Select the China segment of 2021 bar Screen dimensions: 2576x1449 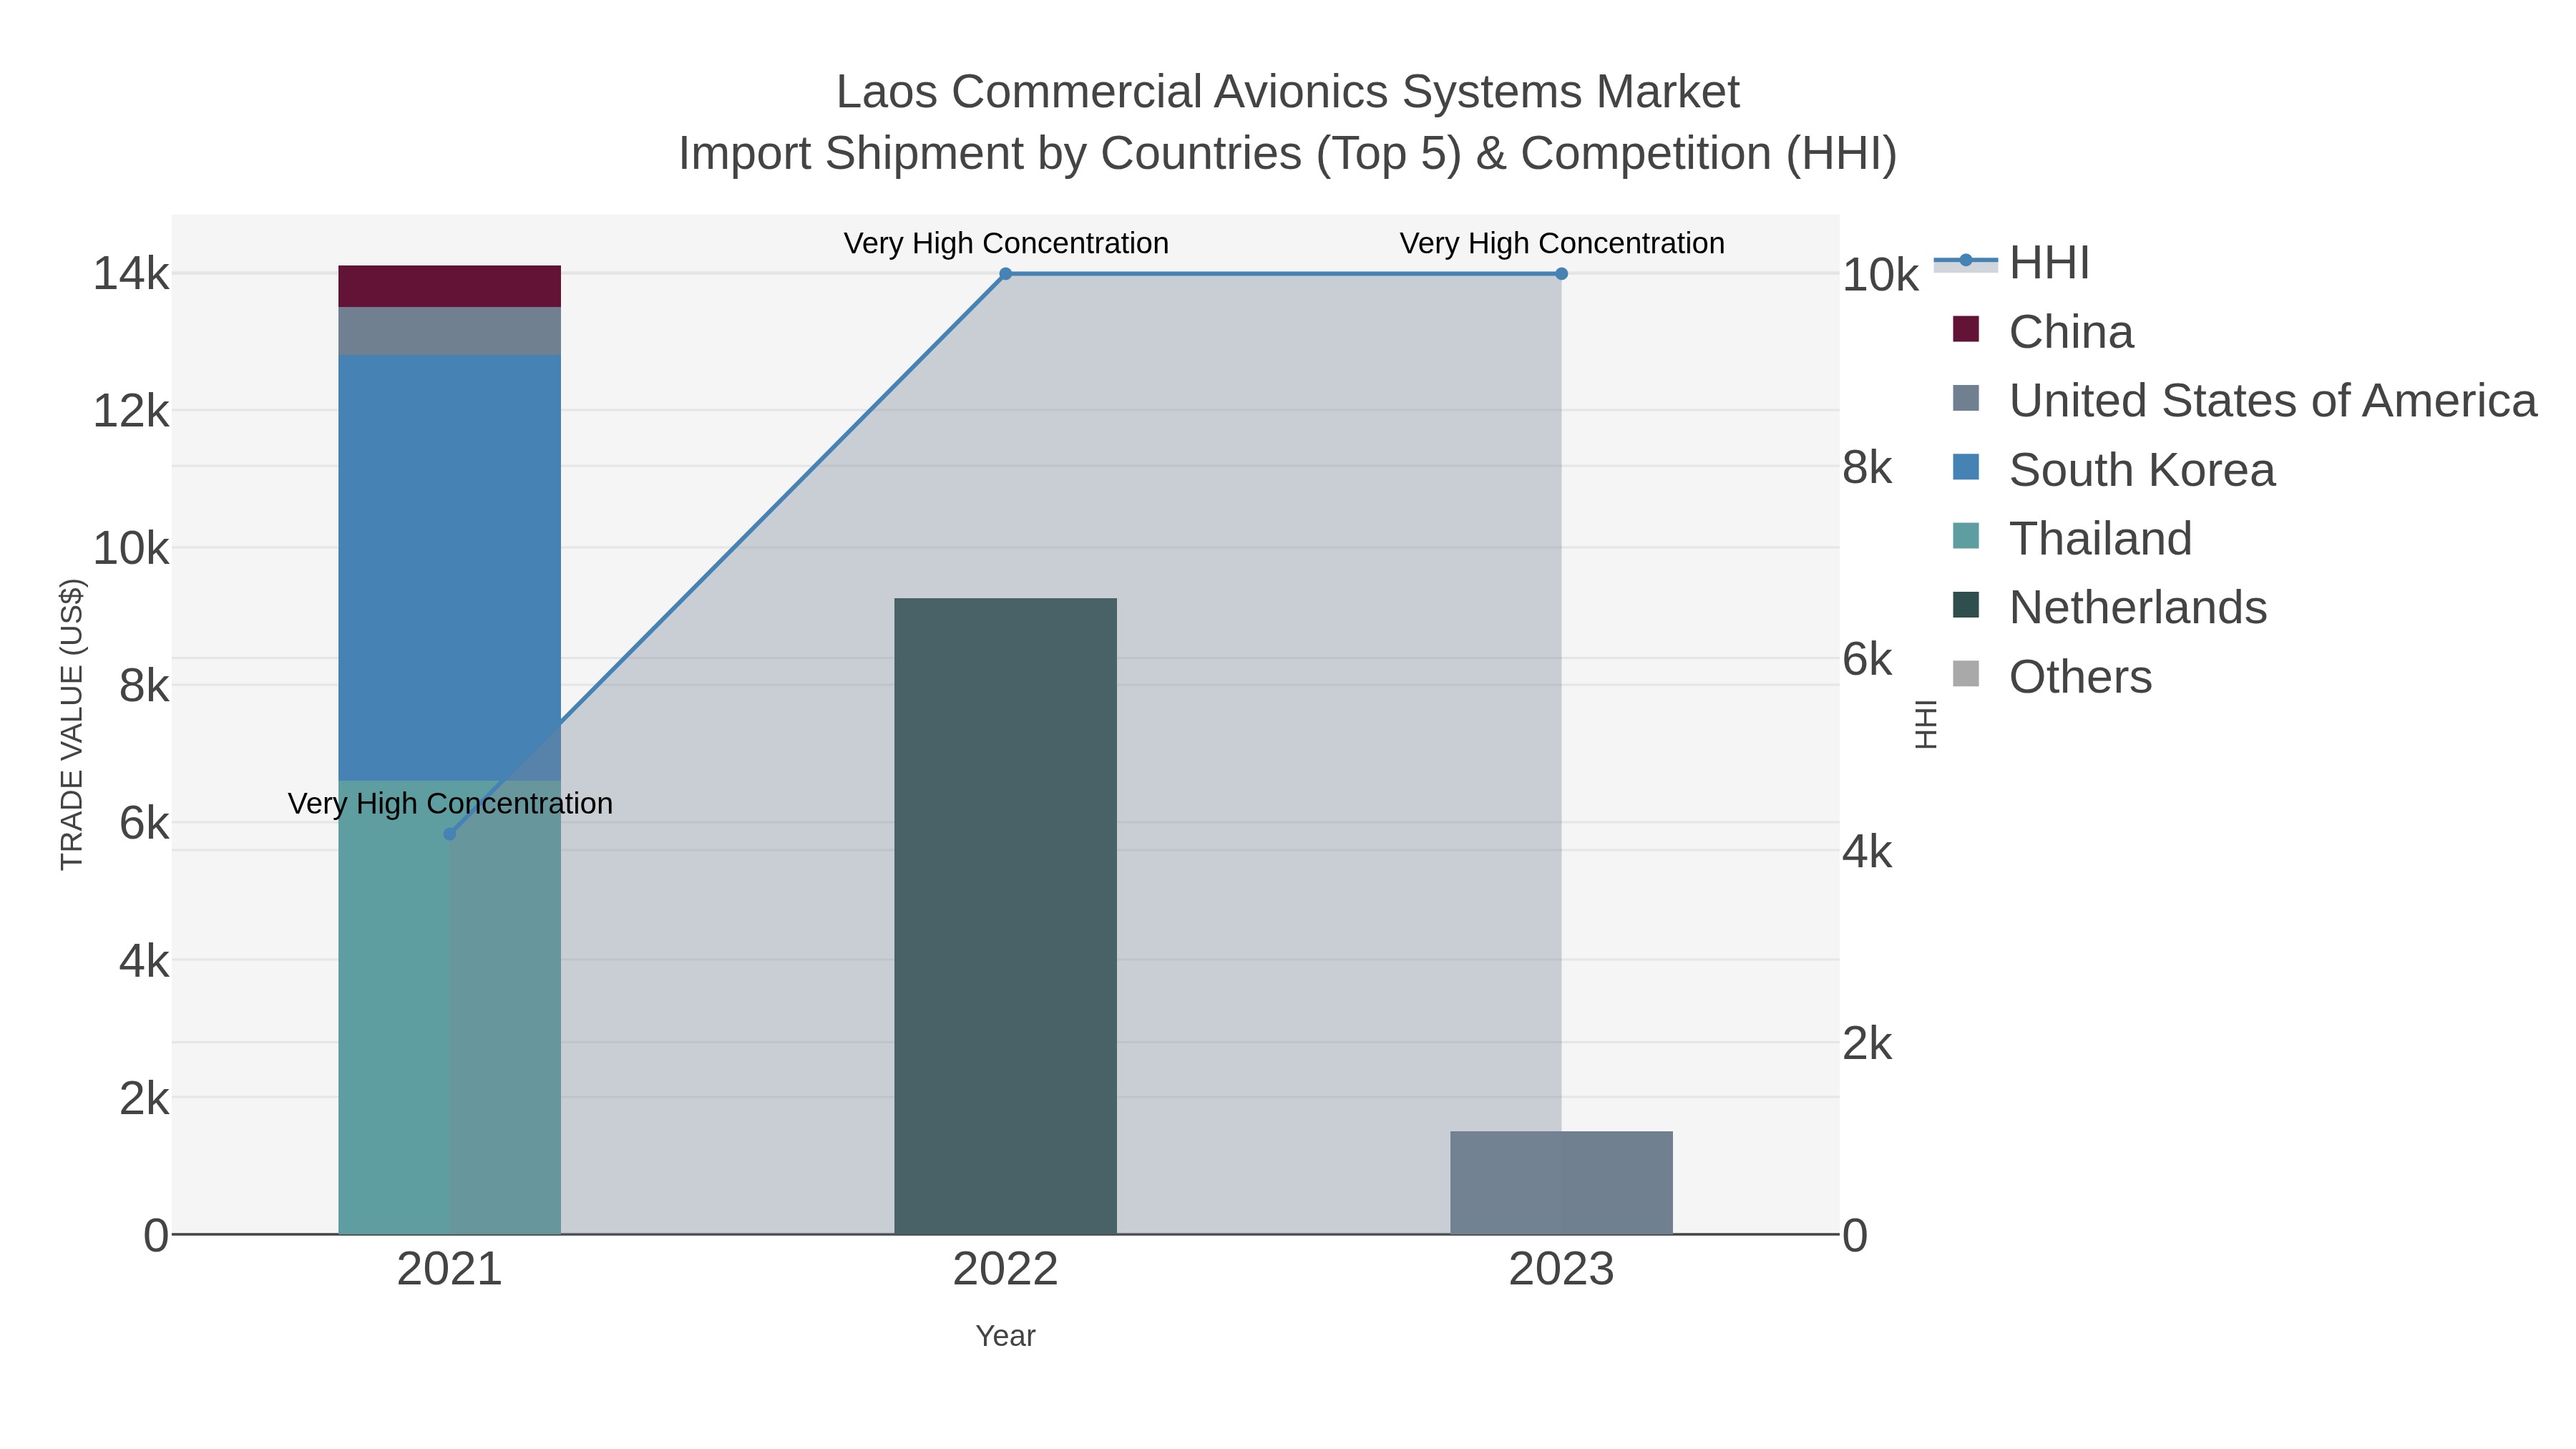pos(449,286)
